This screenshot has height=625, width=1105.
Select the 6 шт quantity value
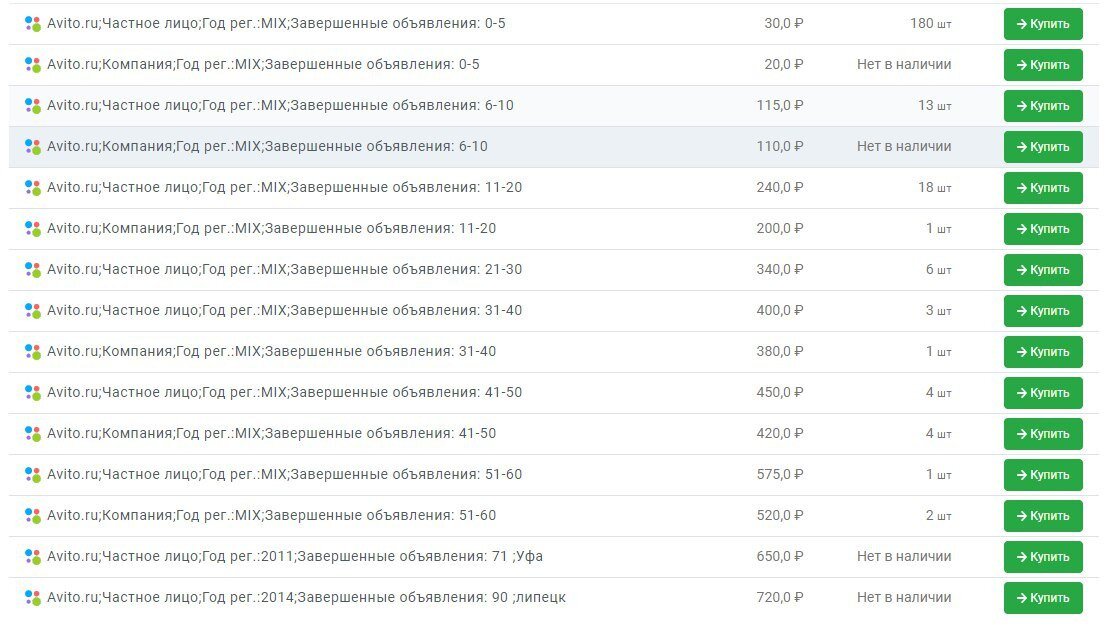coord(939,269)
